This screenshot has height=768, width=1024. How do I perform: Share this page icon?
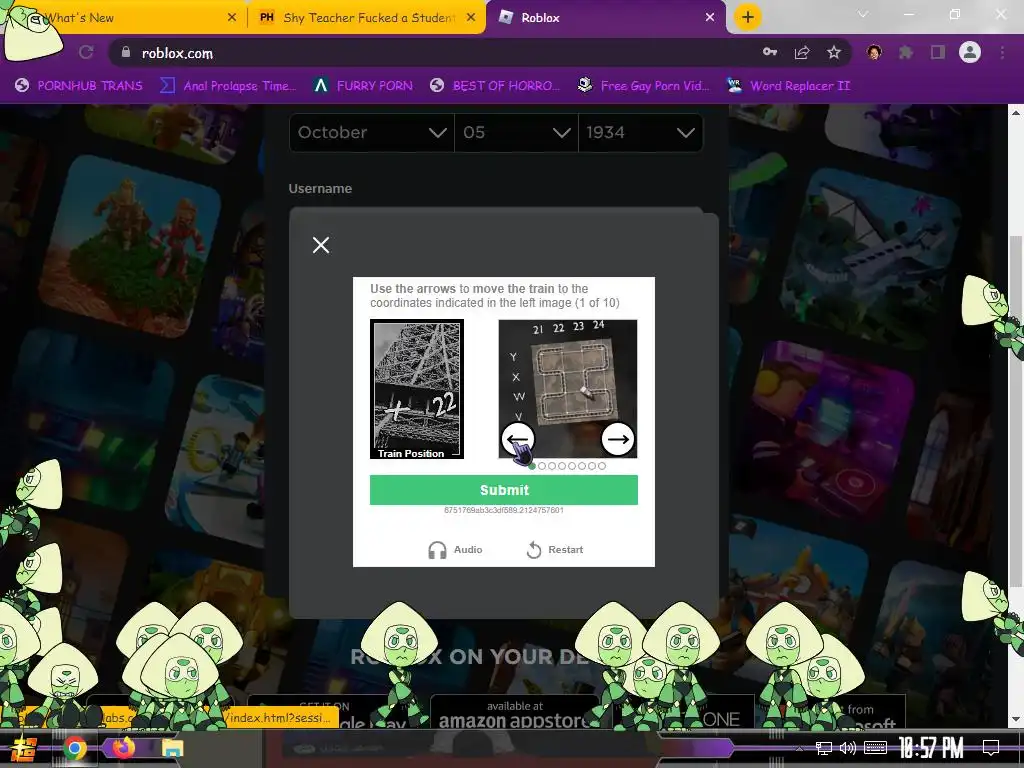point(802,52)
